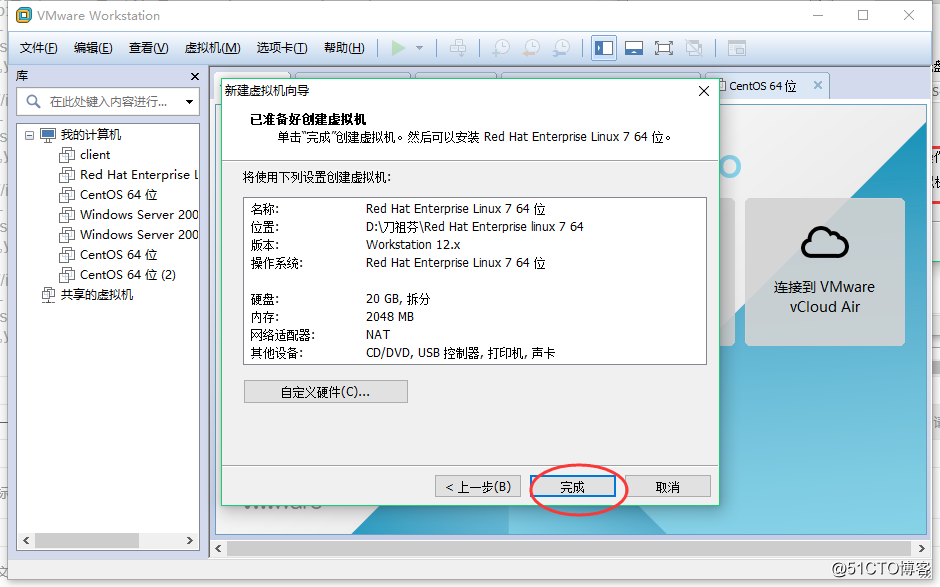
Task: Click the 取消 cancel button
Action: (667, 486)
